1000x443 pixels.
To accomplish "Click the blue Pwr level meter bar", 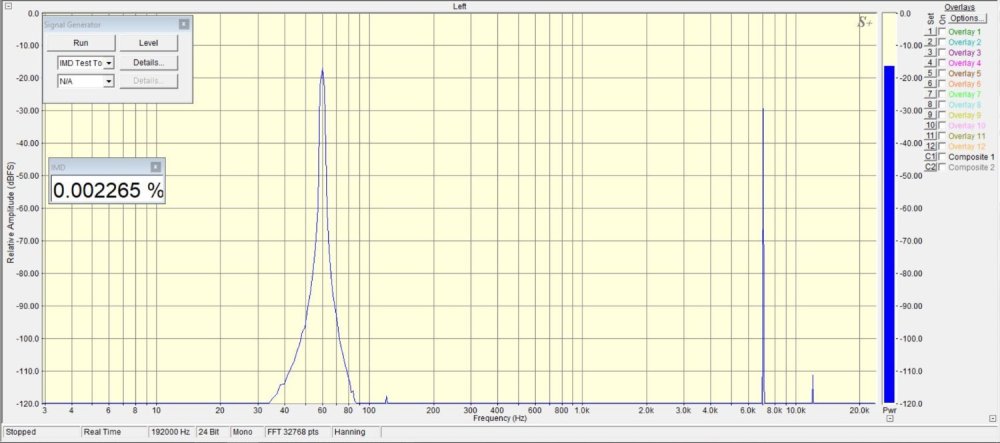I will (888, 230).
